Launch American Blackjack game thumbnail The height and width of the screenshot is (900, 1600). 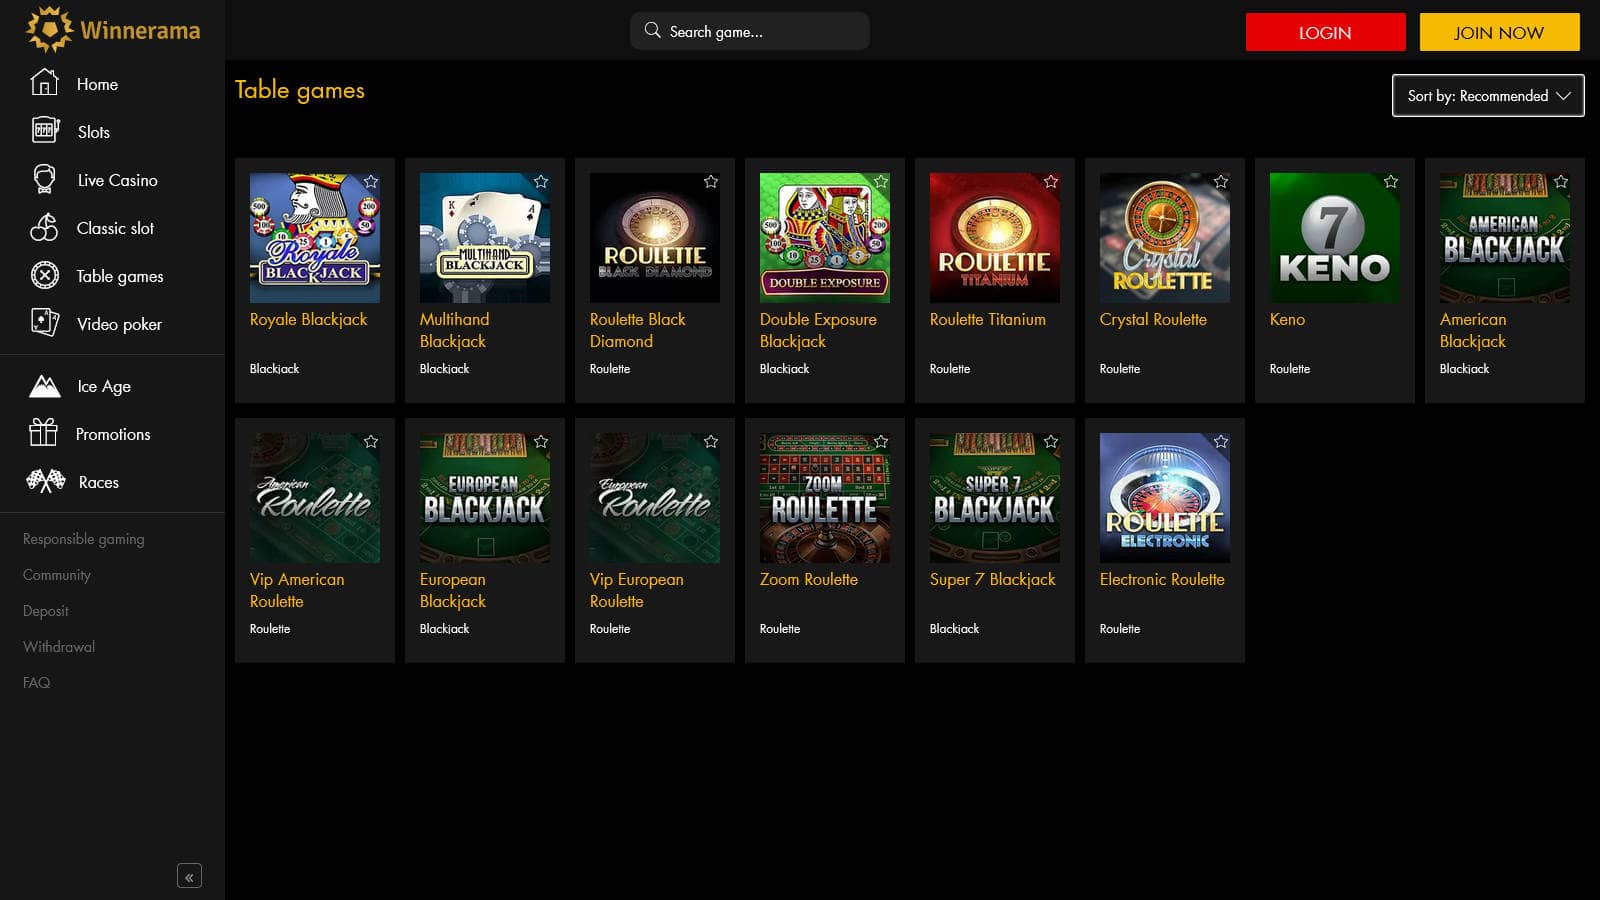[x=1505, y=238]
